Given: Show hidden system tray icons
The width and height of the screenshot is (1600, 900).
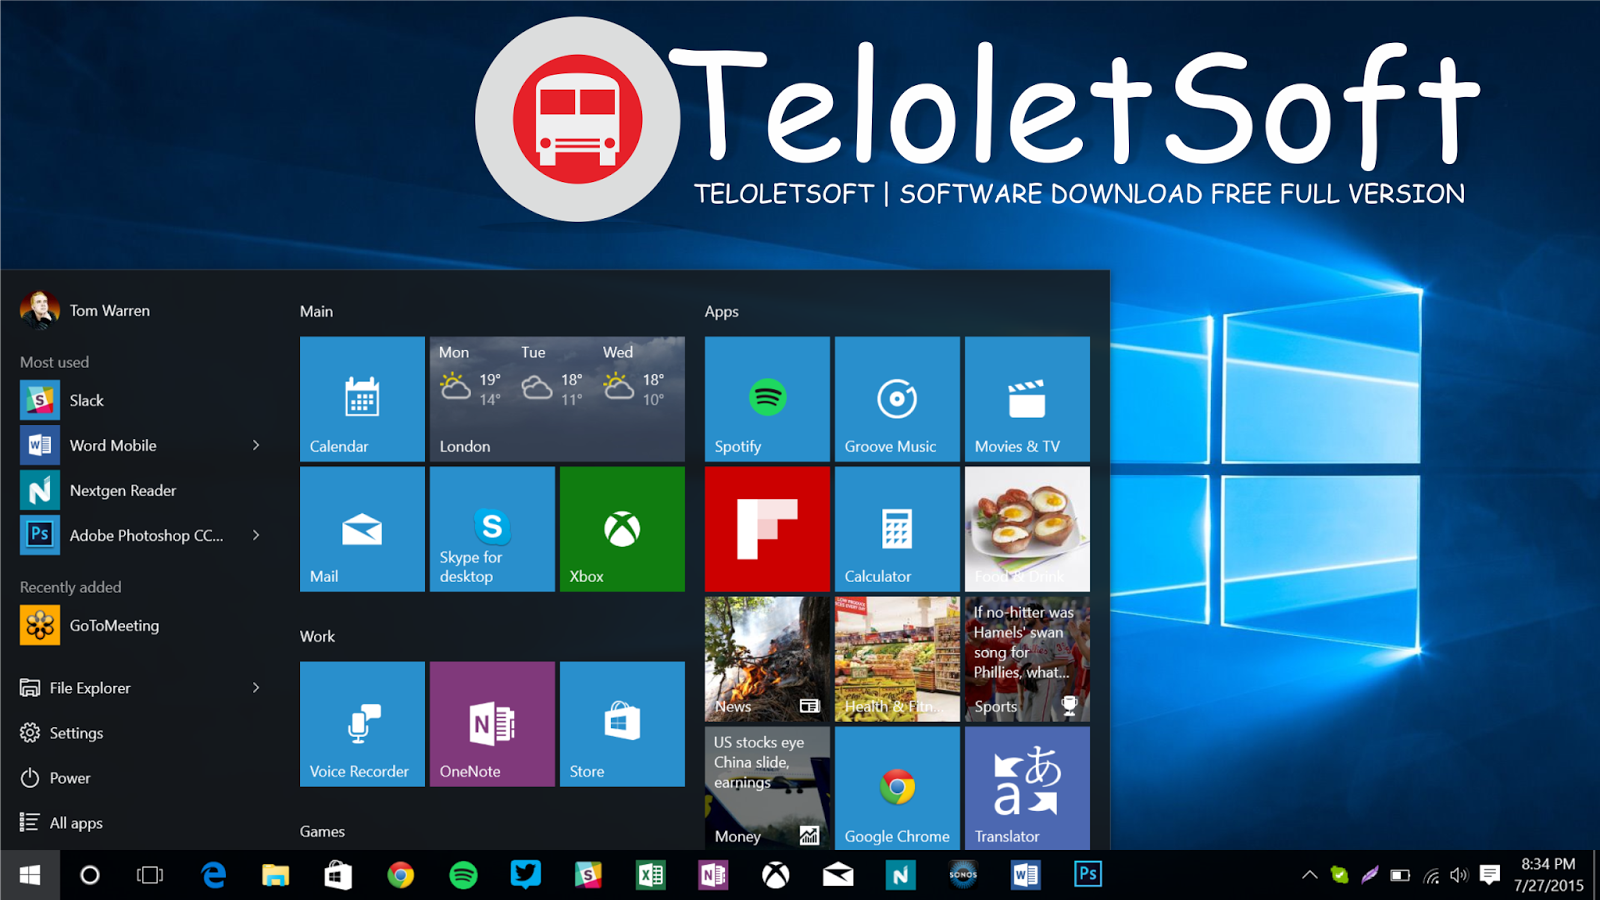Looking at the screenshot, I should click(1309, 875).
